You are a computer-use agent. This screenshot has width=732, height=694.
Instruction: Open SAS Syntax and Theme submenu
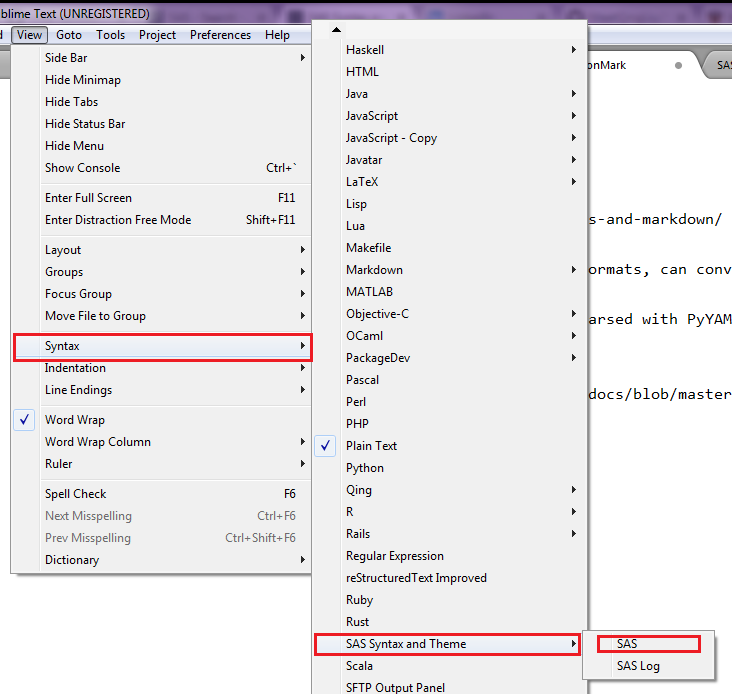coord(449,644)
